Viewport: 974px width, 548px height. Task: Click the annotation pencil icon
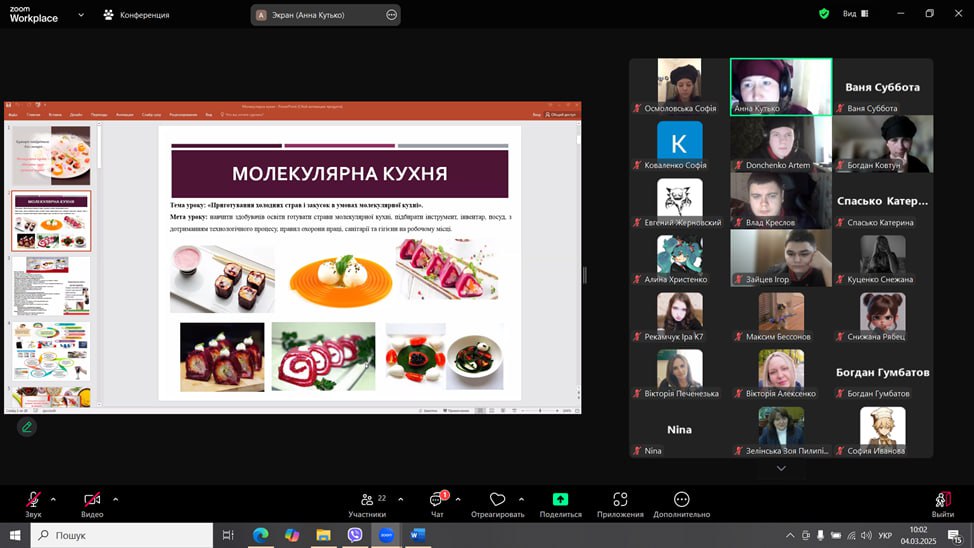click(27, 427)
